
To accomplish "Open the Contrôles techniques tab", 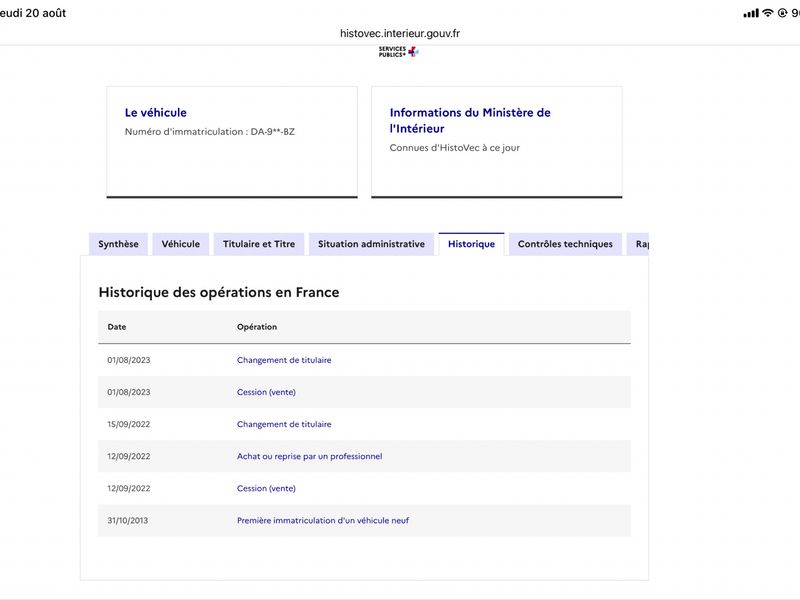I will 565,244.
